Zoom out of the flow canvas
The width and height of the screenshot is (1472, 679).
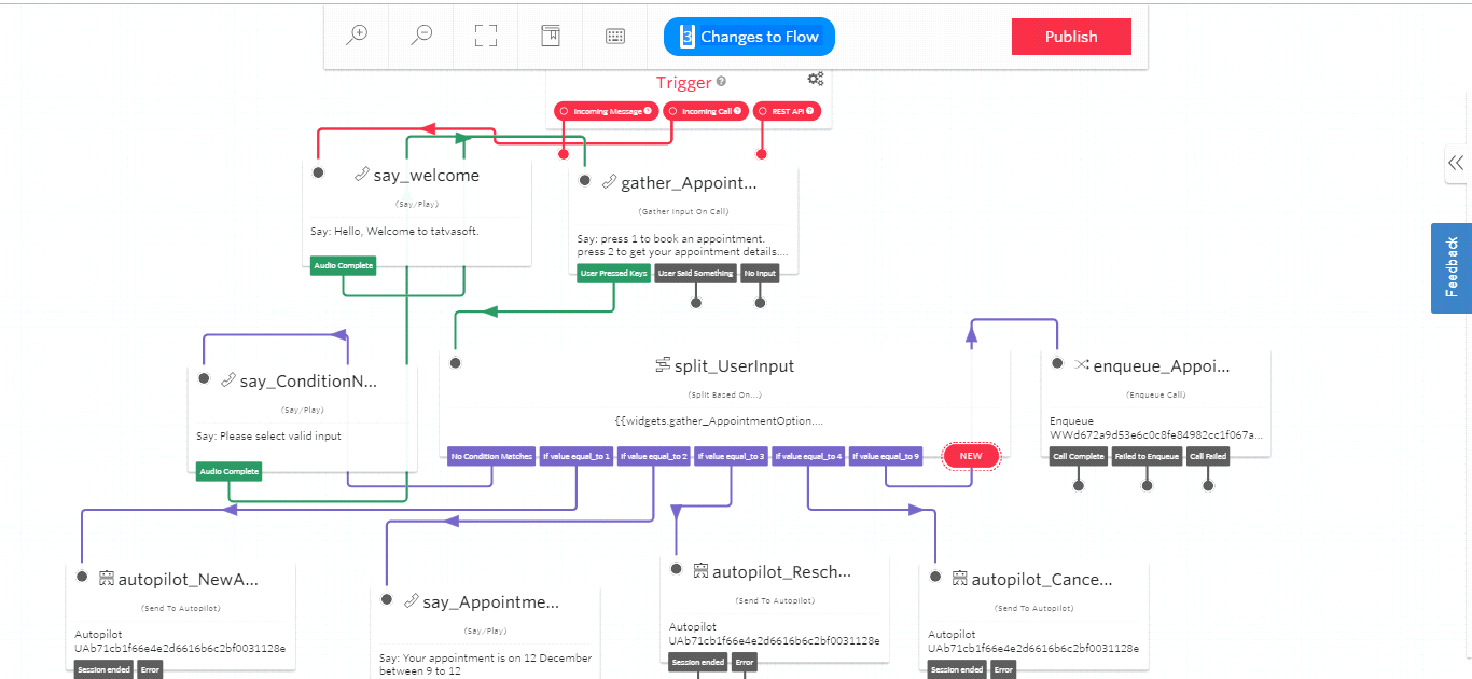click(420, 33)
